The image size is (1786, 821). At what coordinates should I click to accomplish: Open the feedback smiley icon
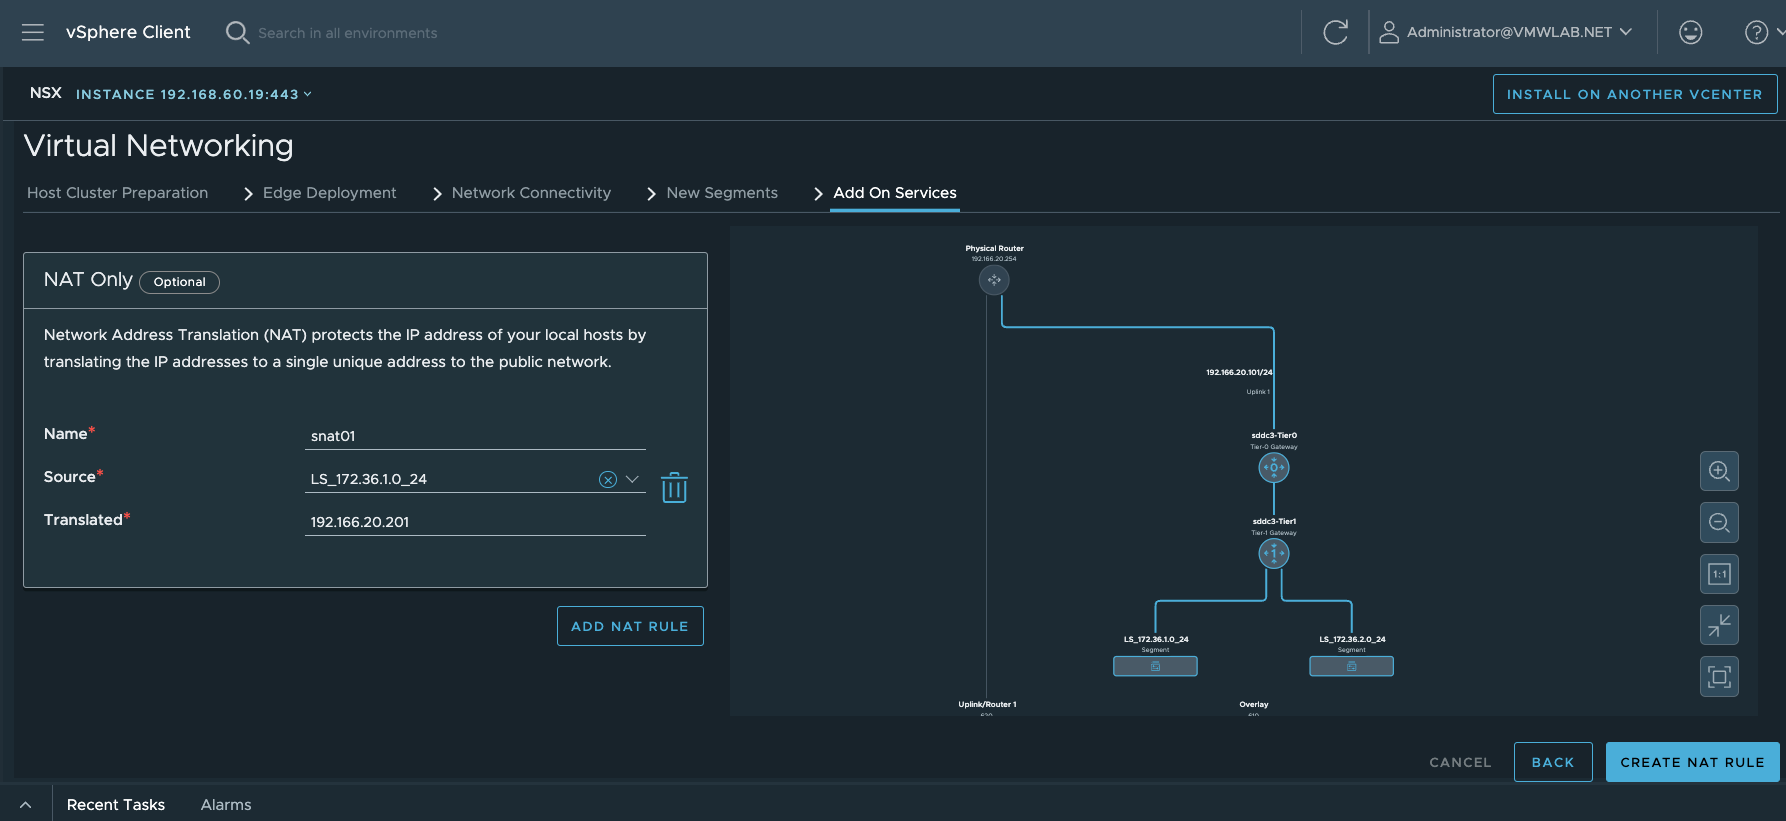[x=1690, y=32]
